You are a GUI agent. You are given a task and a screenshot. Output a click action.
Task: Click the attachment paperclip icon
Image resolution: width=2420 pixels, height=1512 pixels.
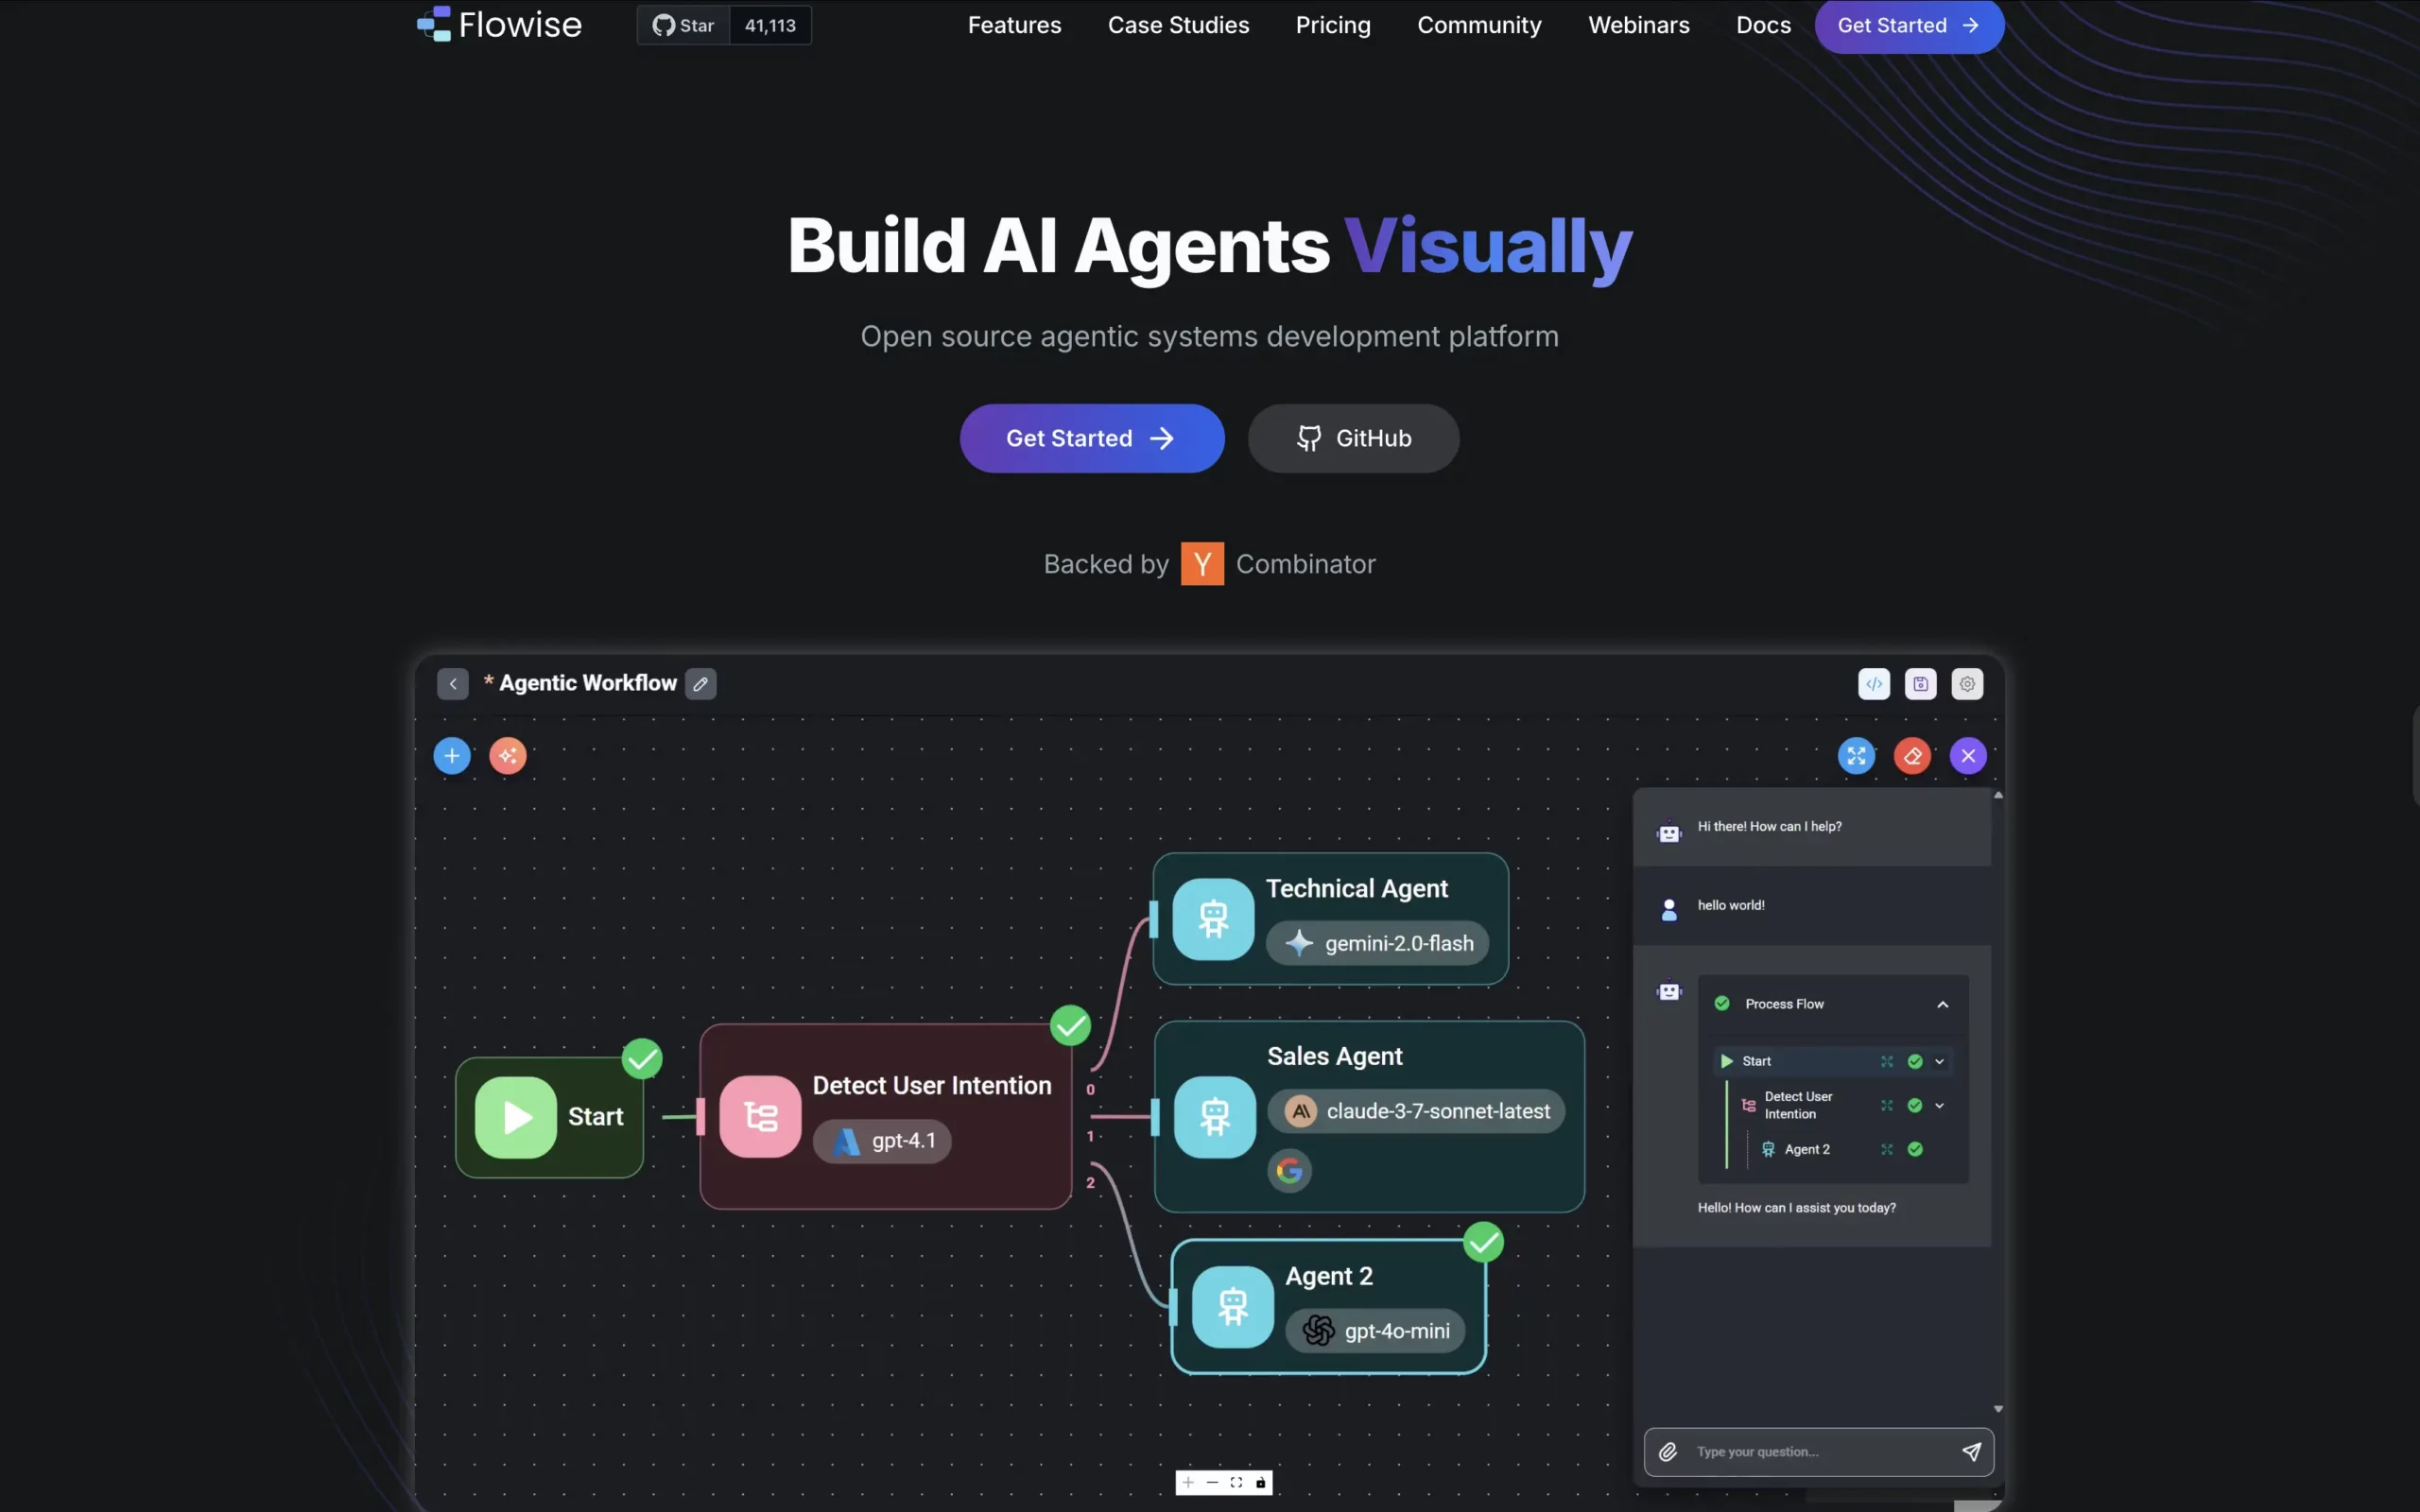[1668, 1452]
